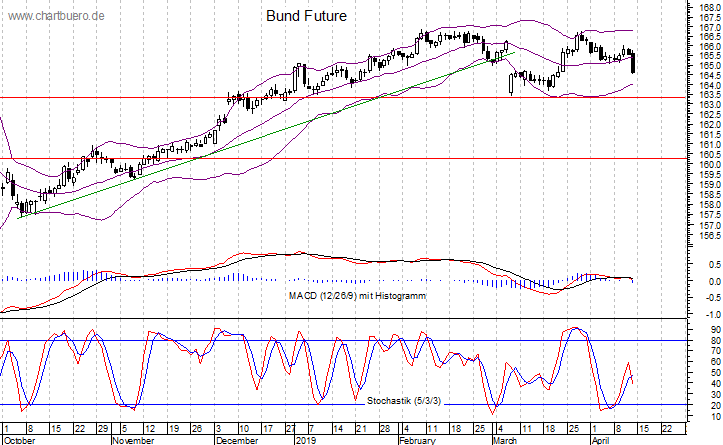
Task: Select the 'March' month label
Action: [505, 440]
